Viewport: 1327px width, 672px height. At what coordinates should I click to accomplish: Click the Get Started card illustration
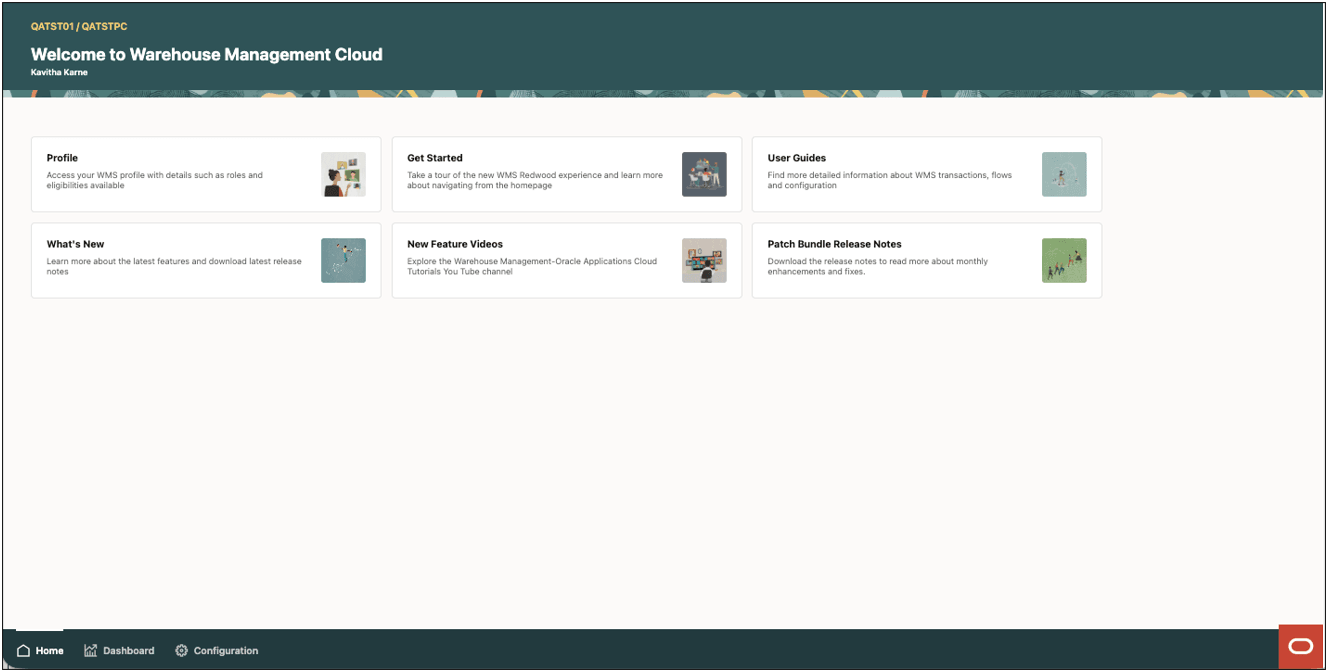point(704,174)
